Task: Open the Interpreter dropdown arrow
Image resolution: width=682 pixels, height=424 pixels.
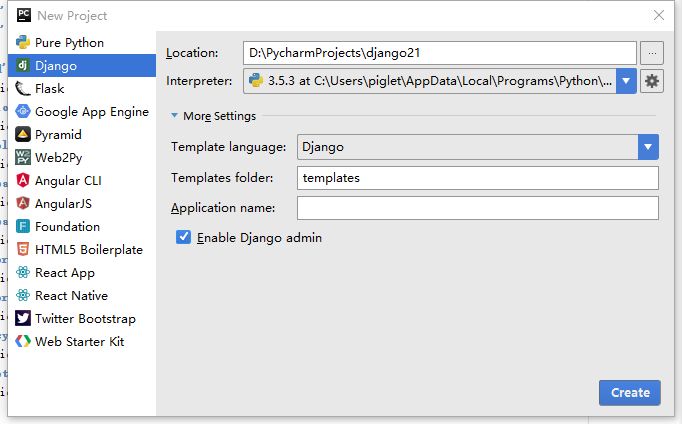Action: coord(626,81)
